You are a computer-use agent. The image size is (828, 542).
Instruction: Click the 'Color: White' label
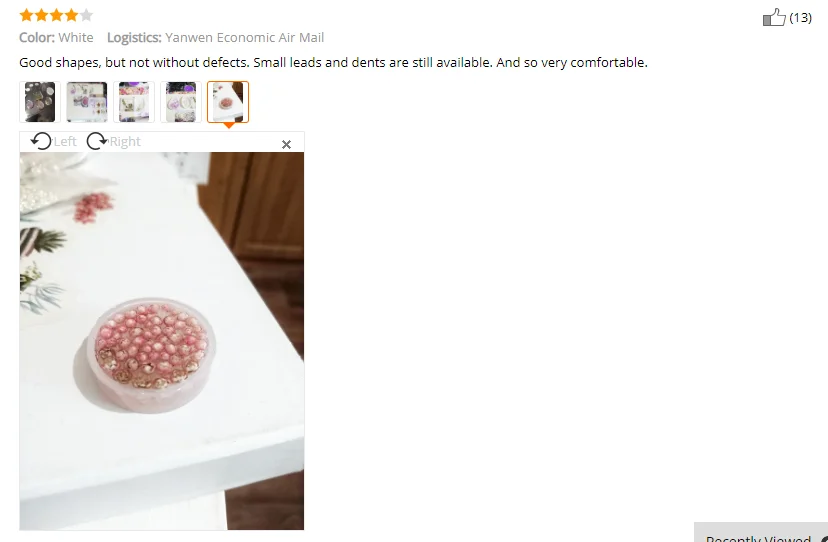56,38
